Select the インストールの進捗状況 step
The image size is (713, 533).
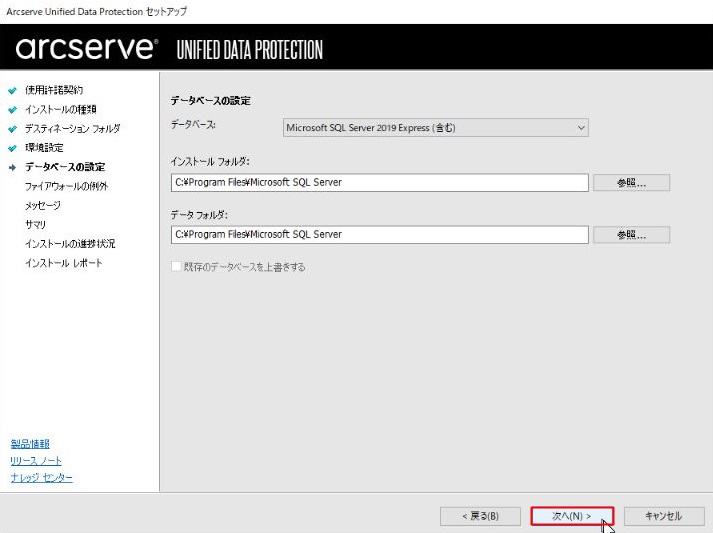[70, 244]
